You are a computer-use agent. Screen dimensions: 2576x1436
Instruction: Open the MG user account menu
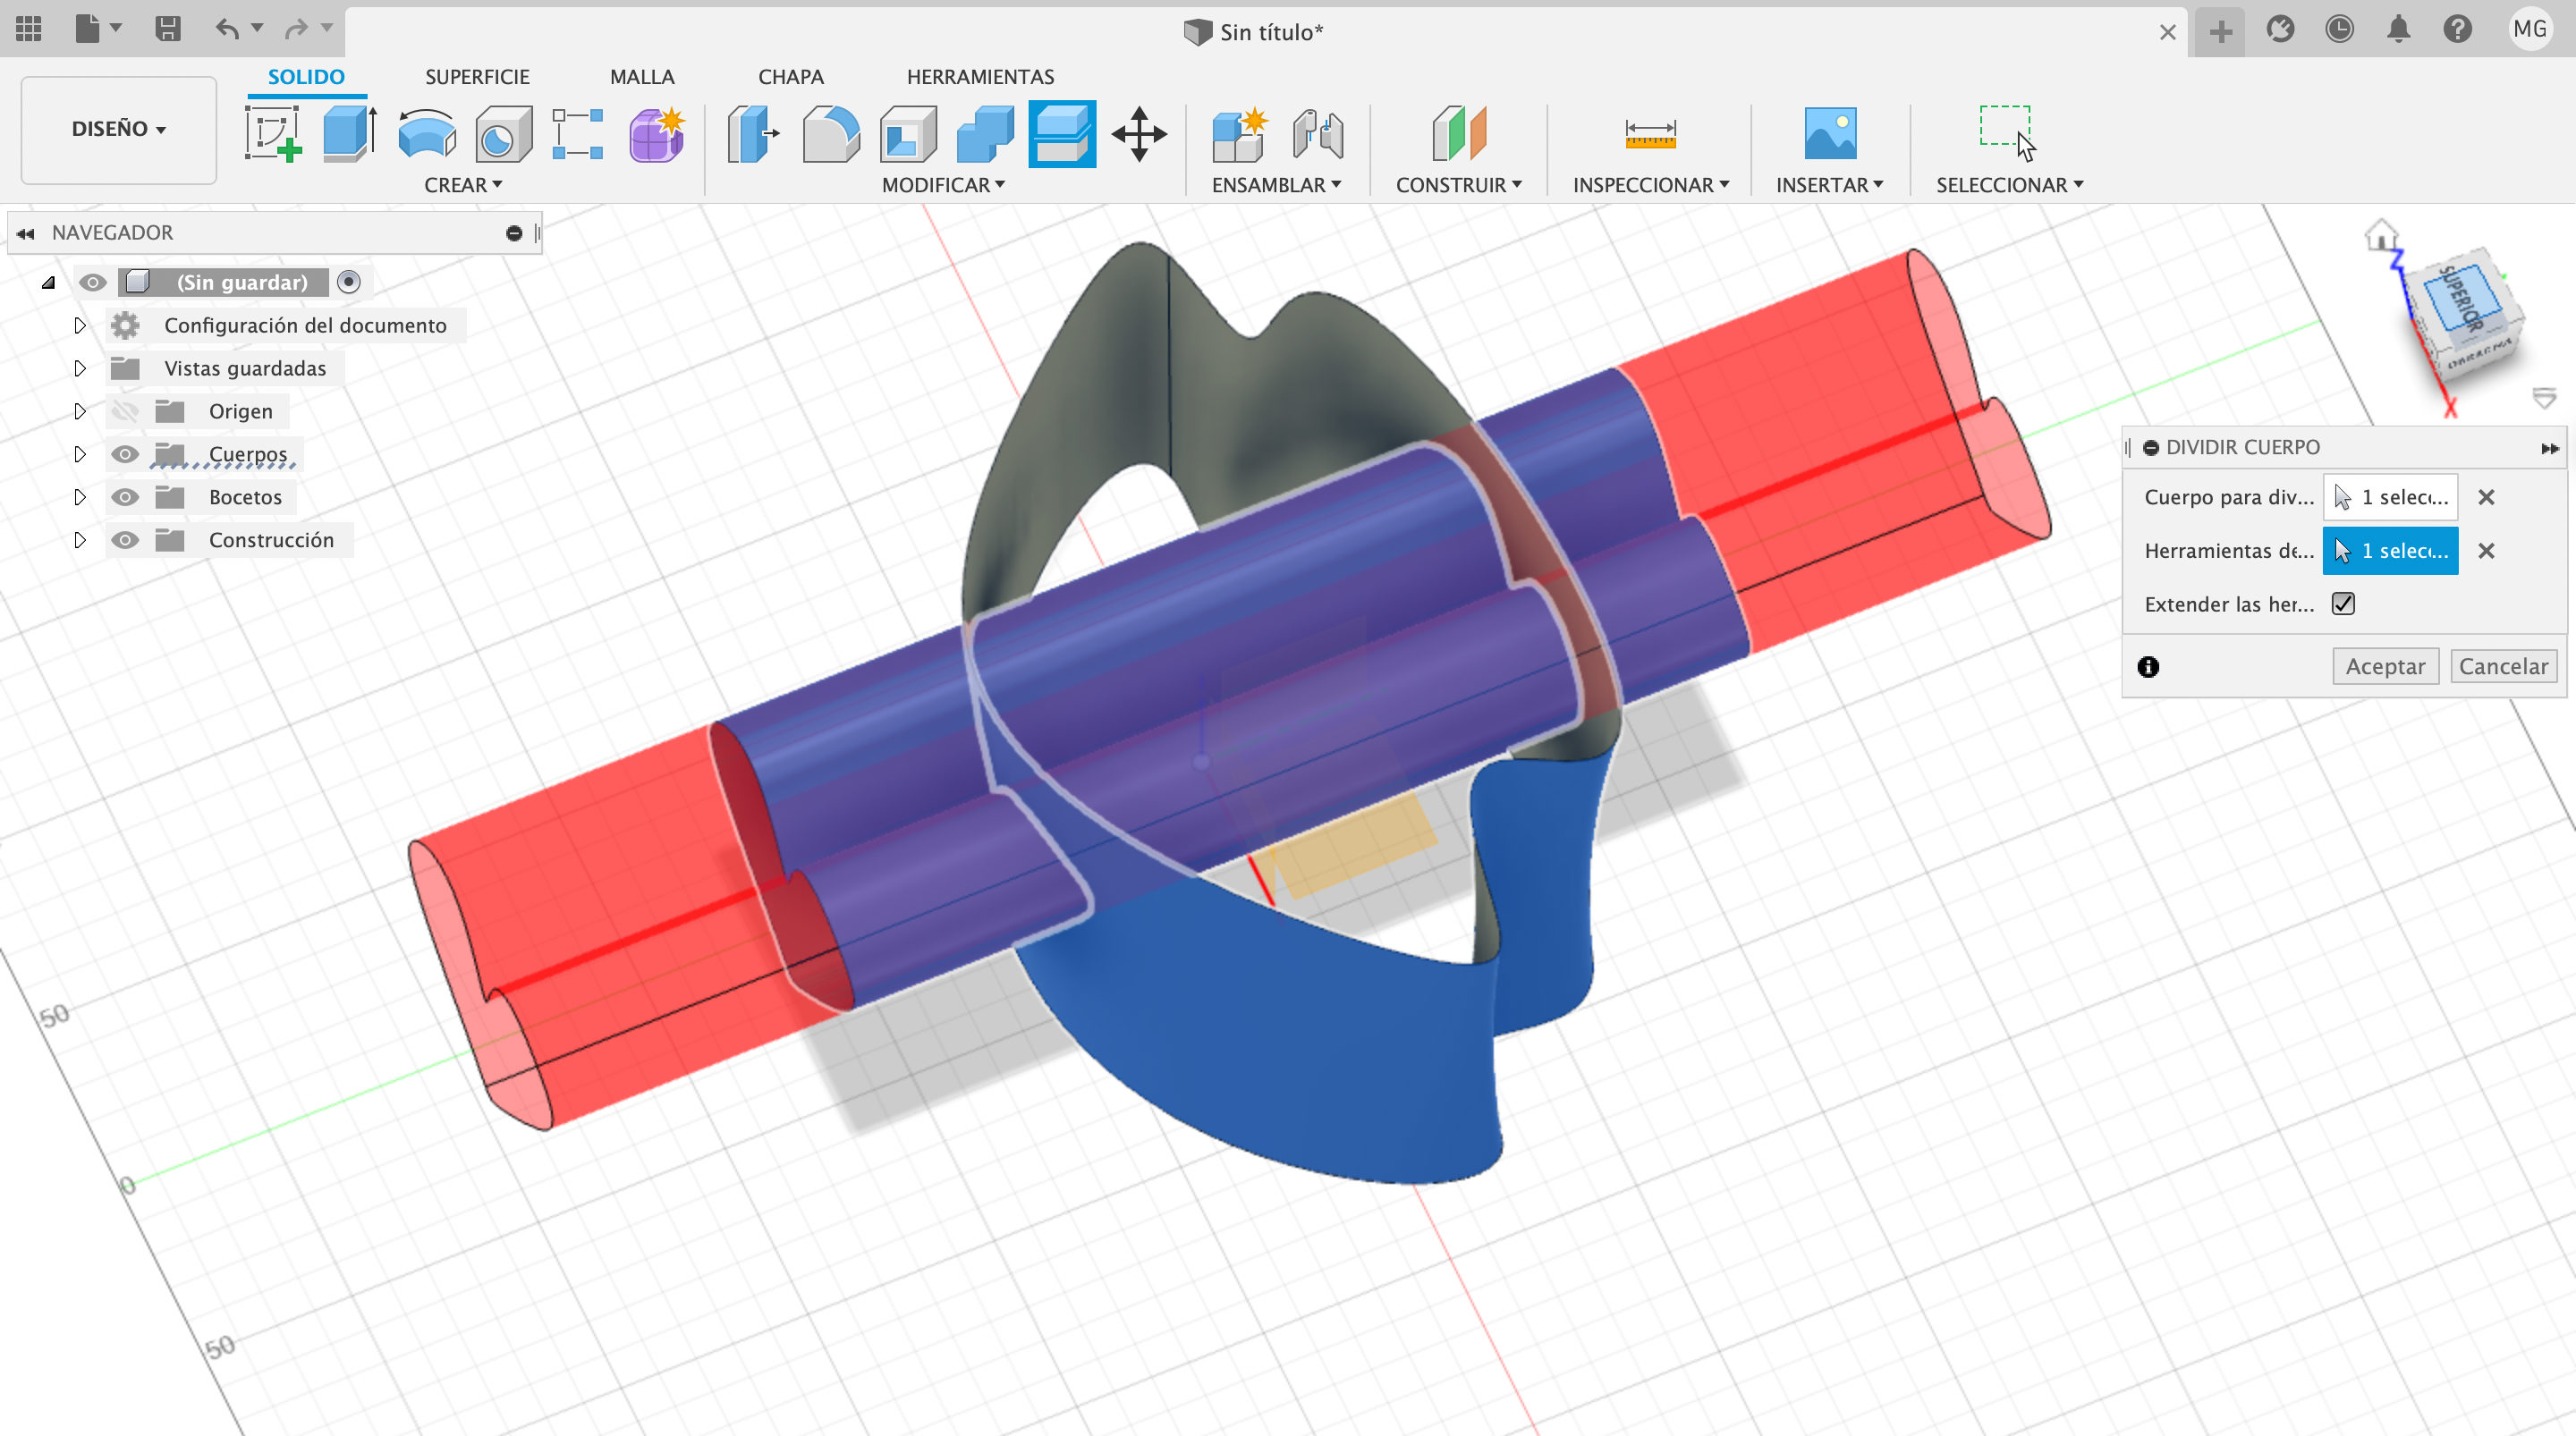click(x=2530, y=29)
